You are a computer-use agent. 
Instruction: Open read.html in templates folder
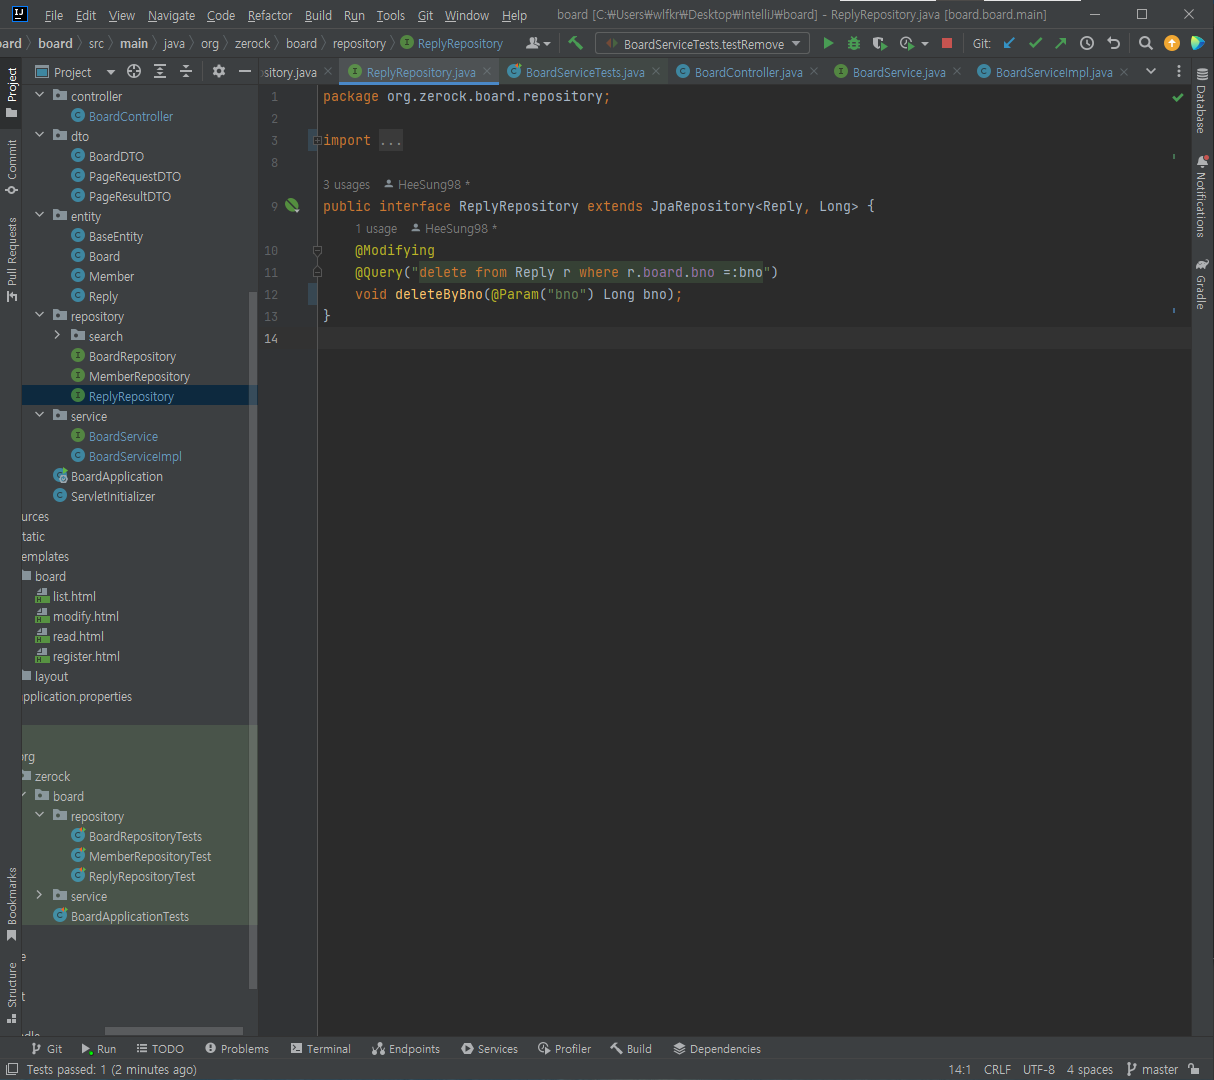coord(78,636)
